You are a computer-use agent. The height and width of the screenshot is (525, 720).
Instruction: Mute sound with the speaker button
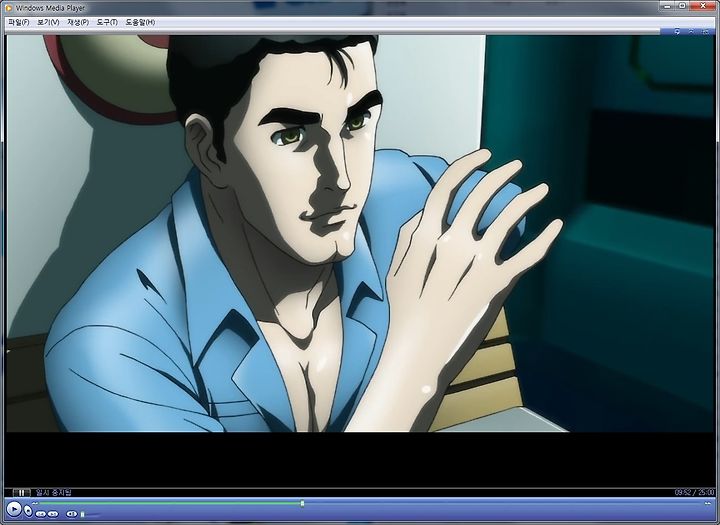(71, 514)
